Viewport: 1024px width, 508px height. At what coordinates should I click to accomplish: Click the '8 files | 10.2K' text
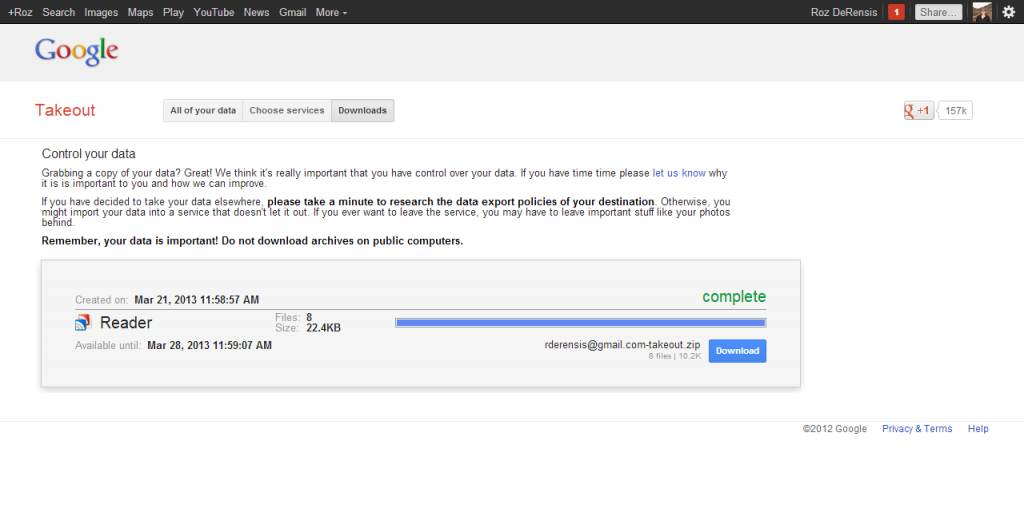coord(675,357)
